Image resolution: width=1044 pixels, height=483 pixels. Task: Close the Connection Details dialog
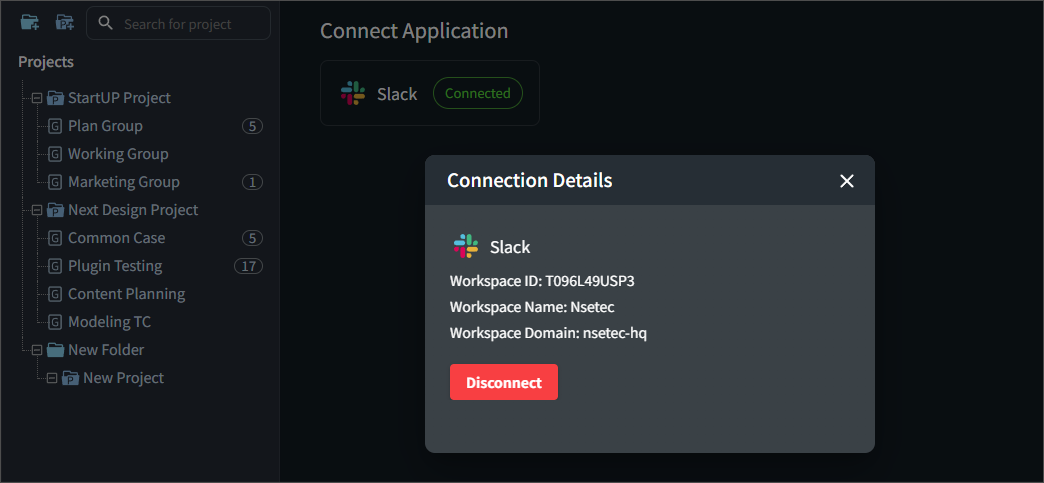(847, 181)
